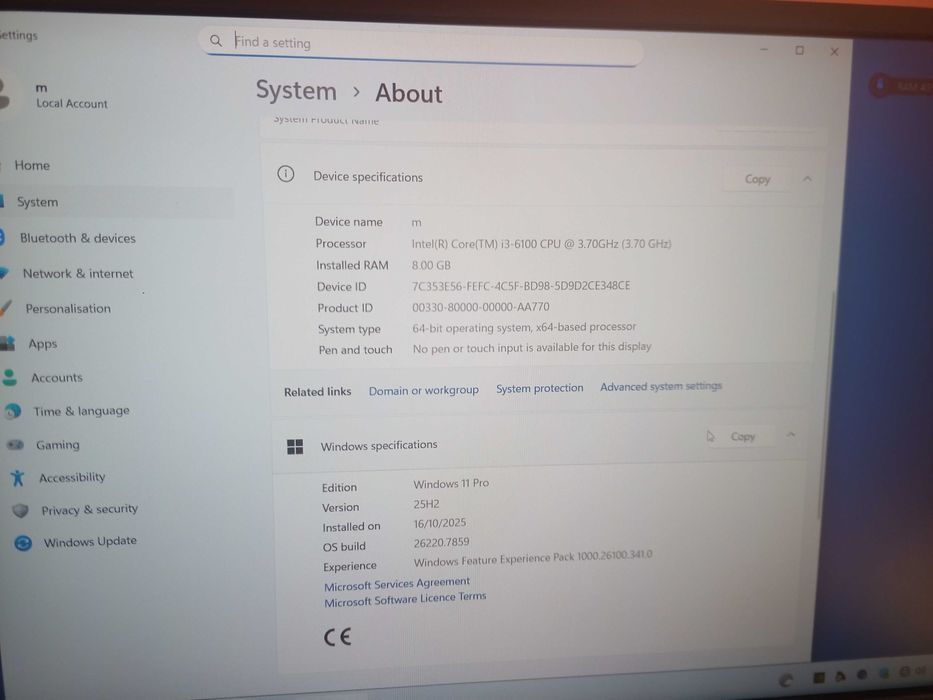This screenshot has height=700, width=933.
Task: Open Accounts settings
Action: pyautogui.click(x=57, y=378)
